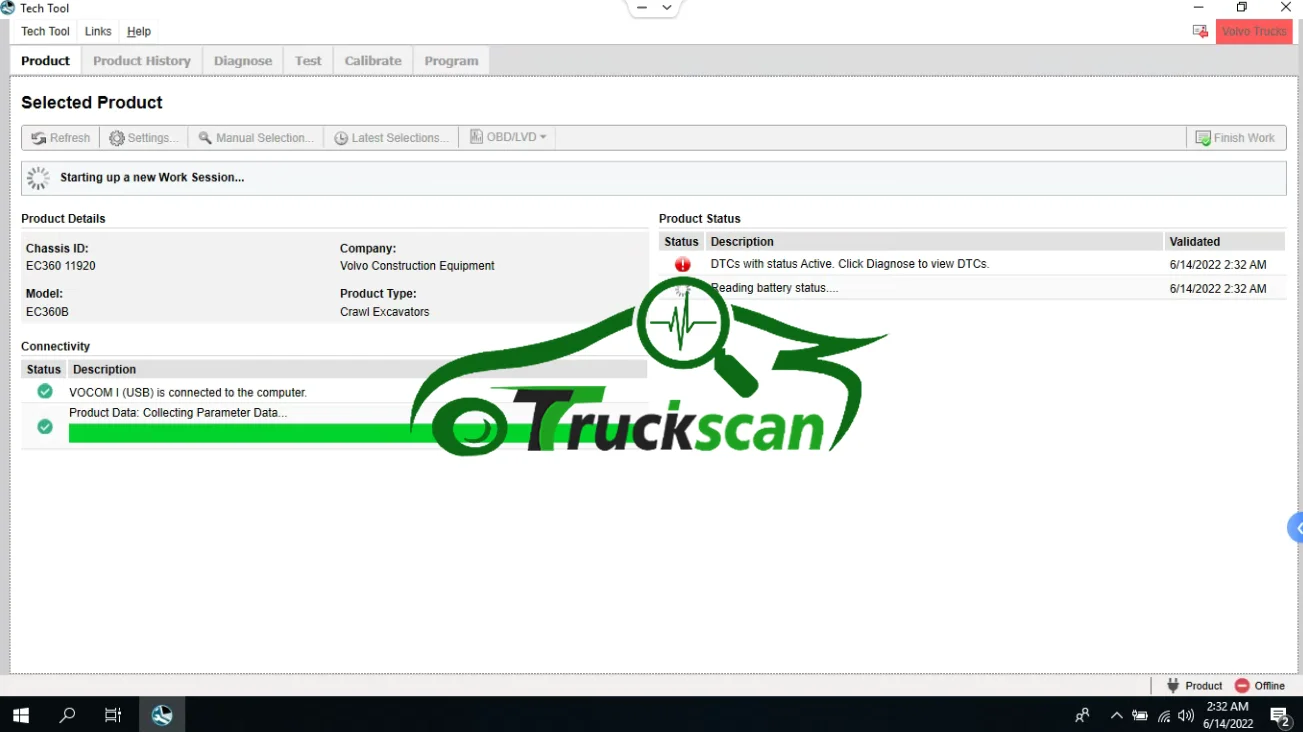
Task: Click the "Product Type:" label
Action: click(x=378, y=294)
